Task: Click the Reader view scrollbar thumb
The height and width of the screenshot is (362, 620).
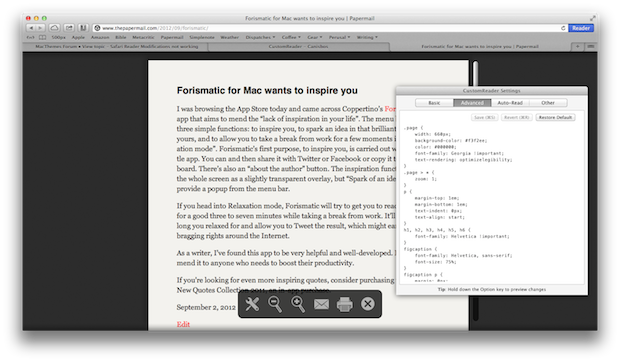Action: (475, 73)
